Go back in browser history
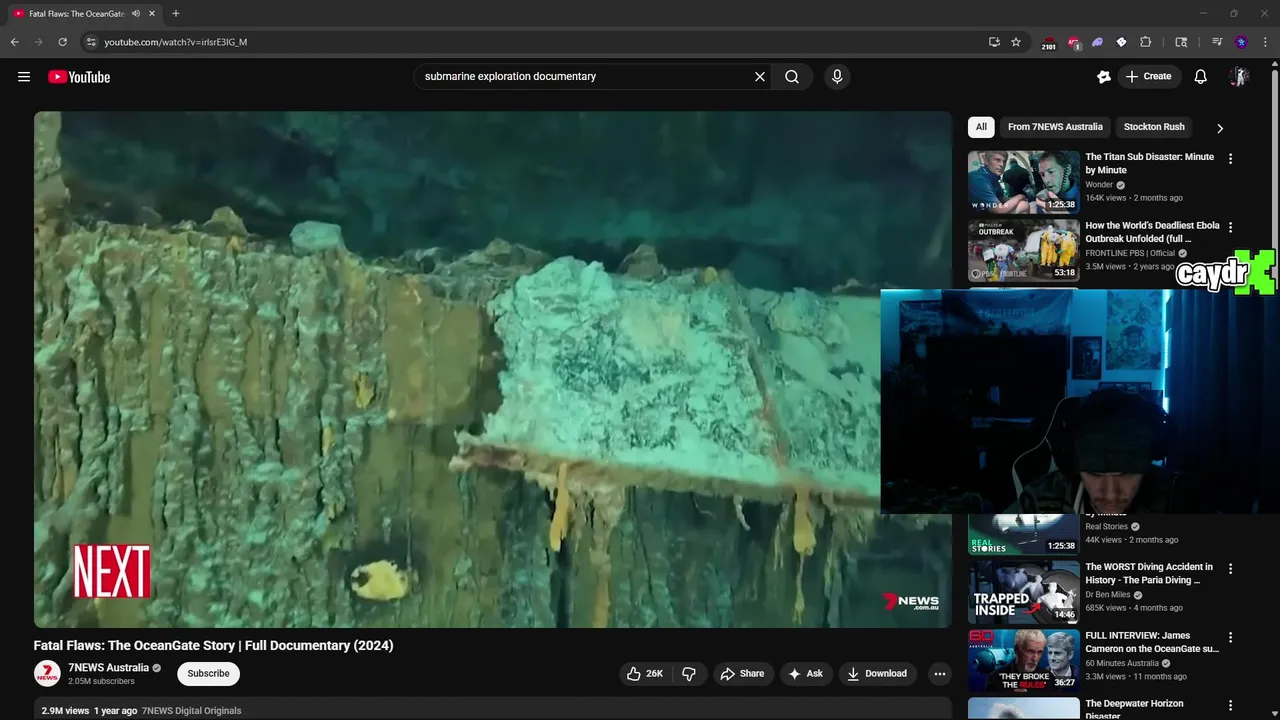 (14, 42)
